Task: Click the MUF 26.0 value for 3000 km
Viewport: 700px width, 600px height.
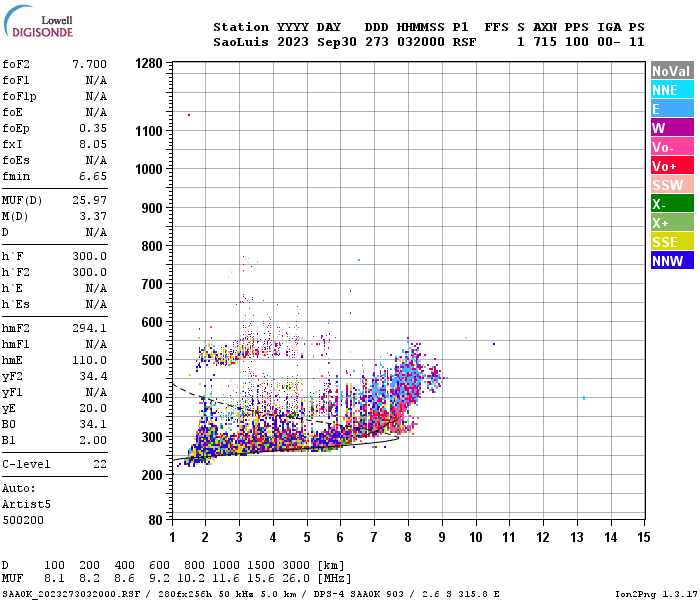Action: point(296,579)
